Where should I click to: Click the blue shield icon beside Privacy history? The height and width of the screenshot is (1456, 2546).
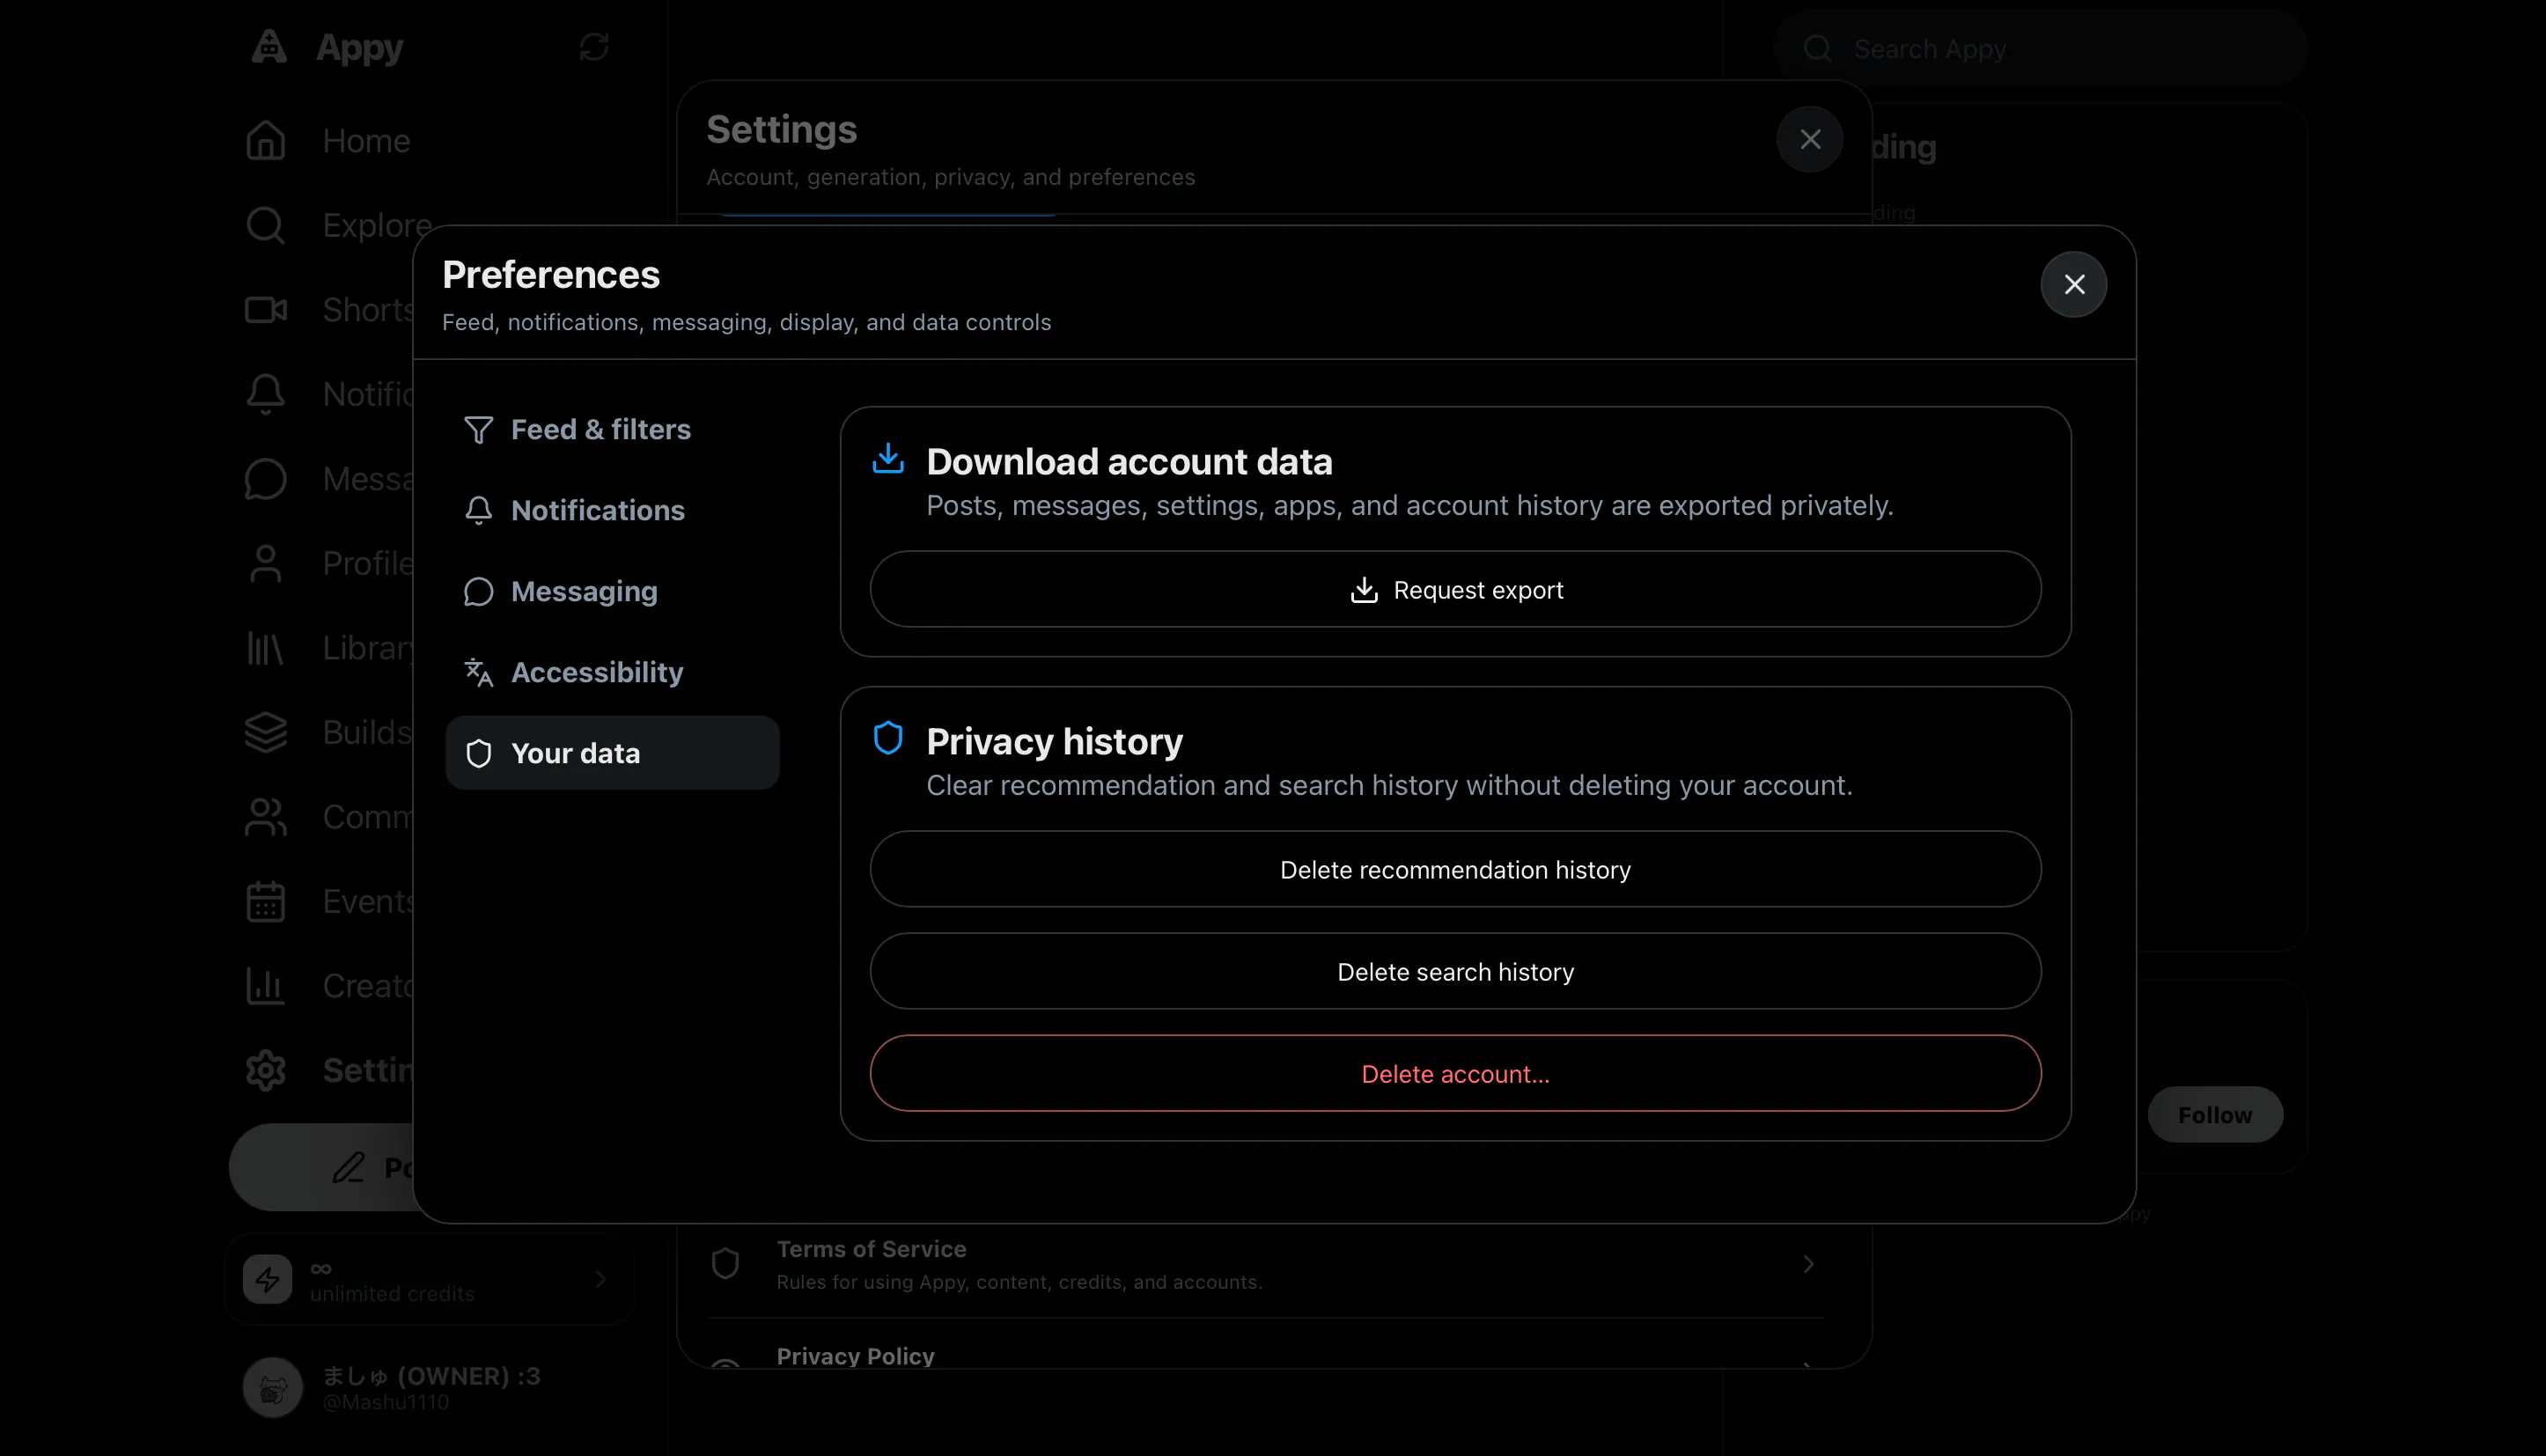coord(888,738)
